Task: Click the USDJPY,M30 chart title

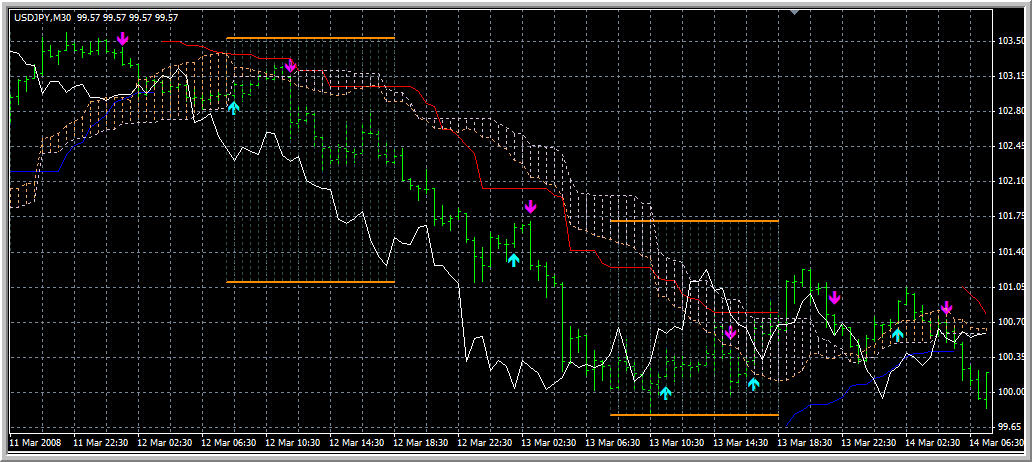Action: tap(42, 18)
